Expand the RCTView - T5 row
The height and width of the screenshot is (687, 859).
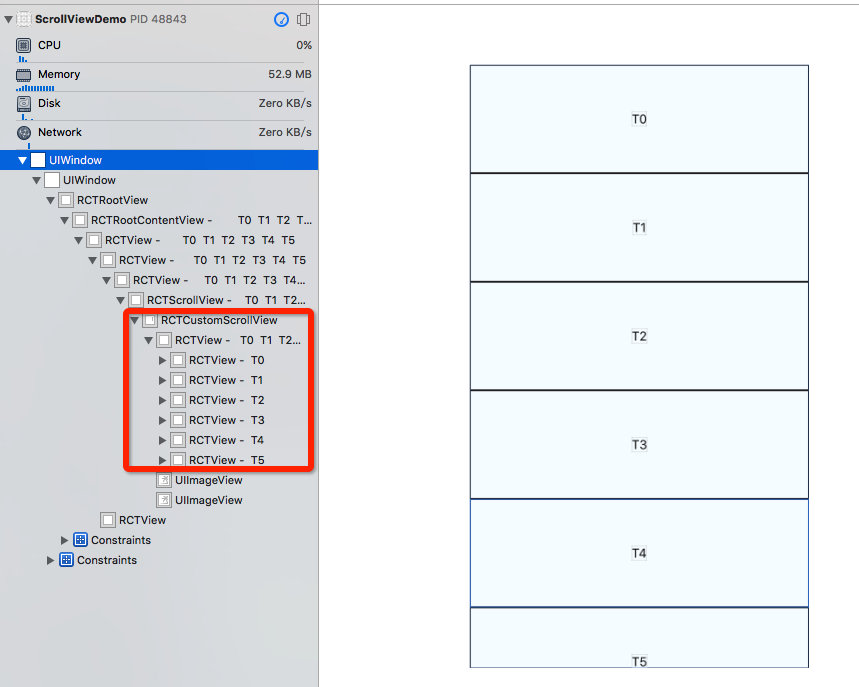coord(162,460)
